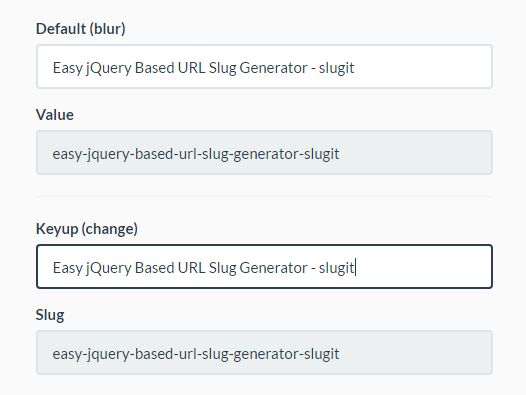
Task: Click "generator" in the Value field text
Action: 267,154
